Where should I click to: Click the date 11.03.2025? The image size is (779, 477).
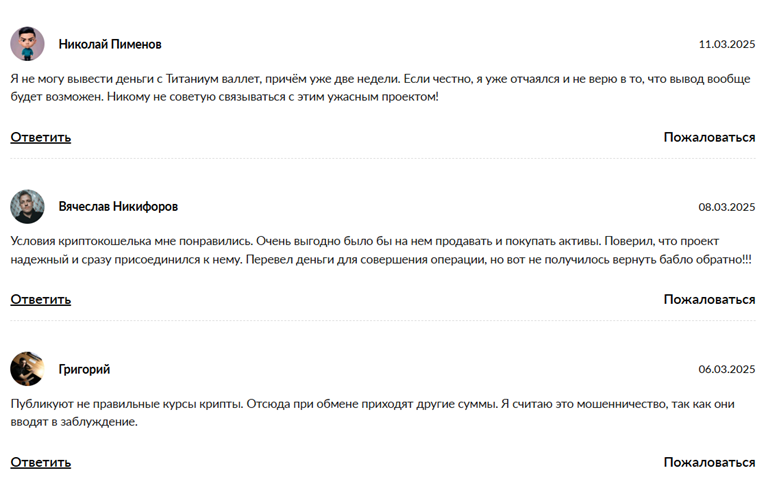(x=726, y=45)
